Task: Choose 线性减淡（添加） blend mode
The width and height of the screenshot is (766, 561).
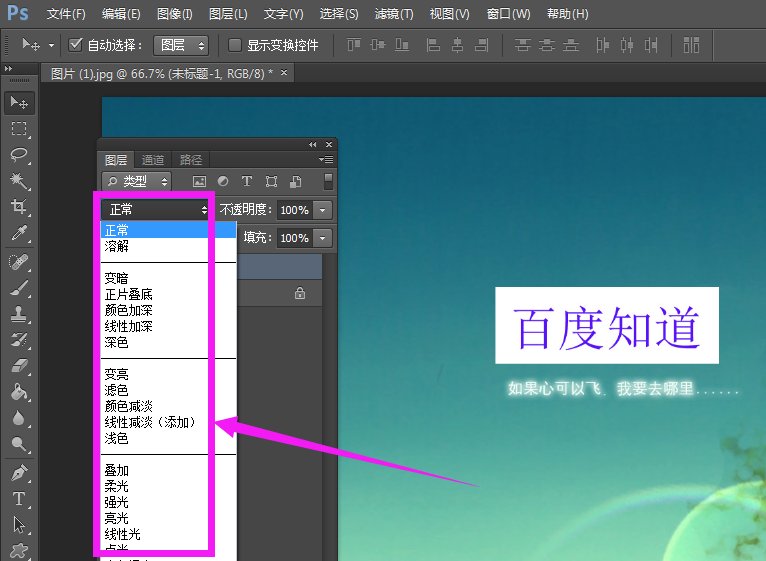Action: point(168,422)
